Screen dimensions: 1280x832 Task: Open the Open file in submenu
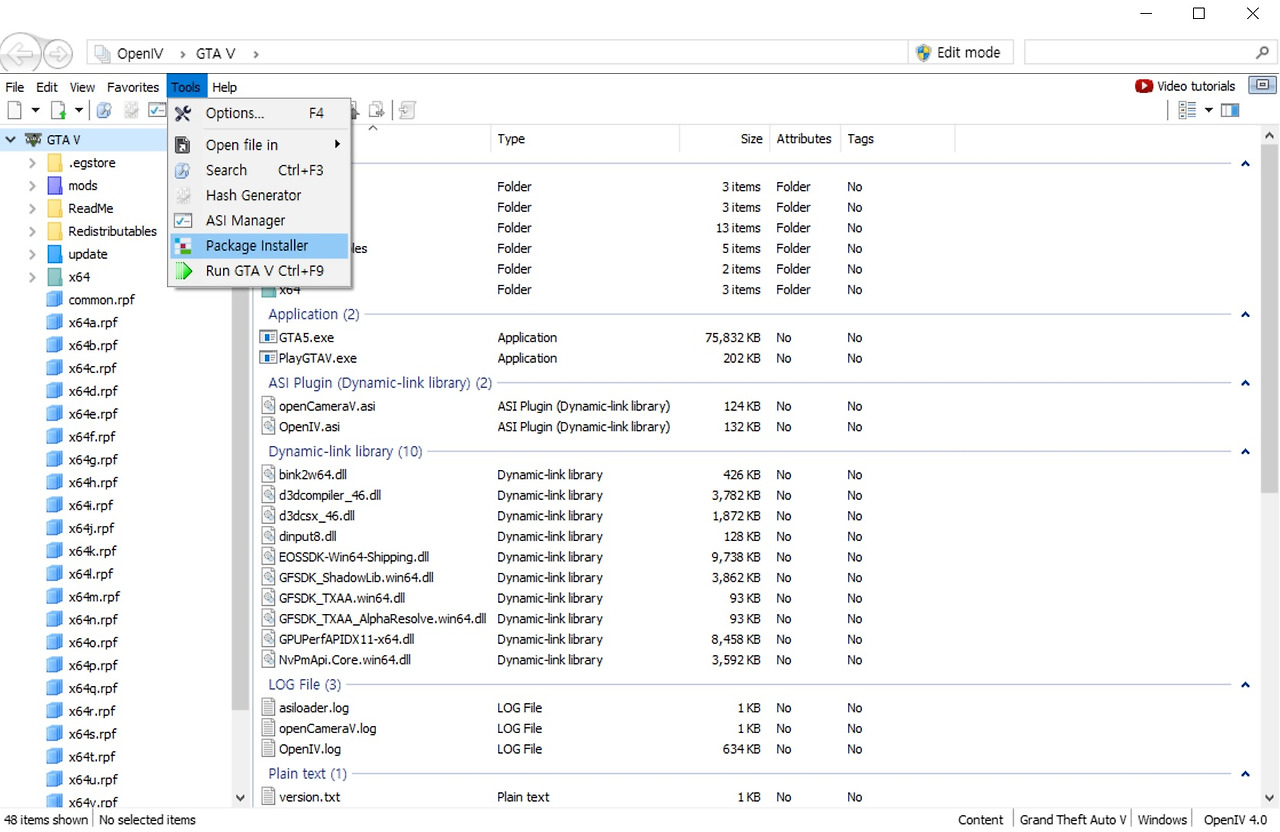click(x=259, y=145)
